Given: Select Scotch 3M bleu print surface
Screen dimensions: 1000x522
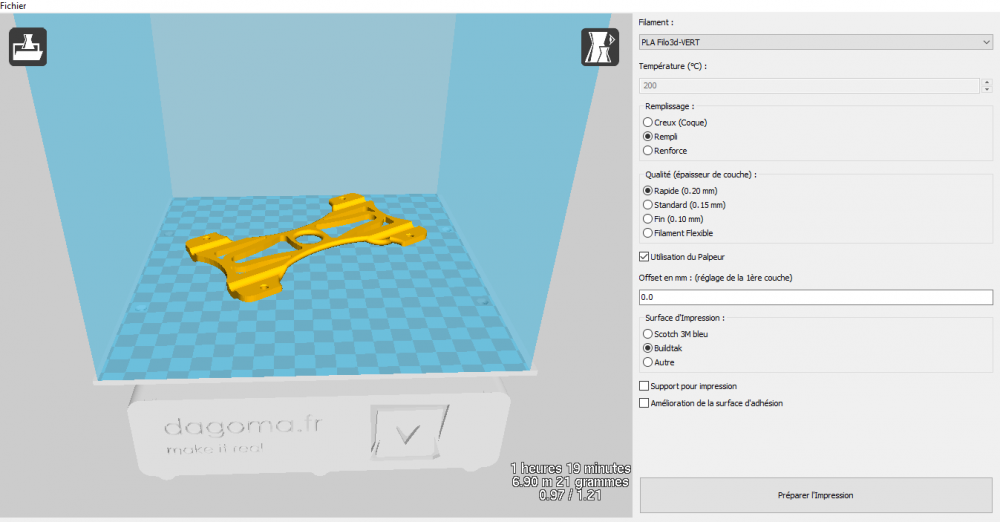Looking at the screenshot, I should point(675,334).
